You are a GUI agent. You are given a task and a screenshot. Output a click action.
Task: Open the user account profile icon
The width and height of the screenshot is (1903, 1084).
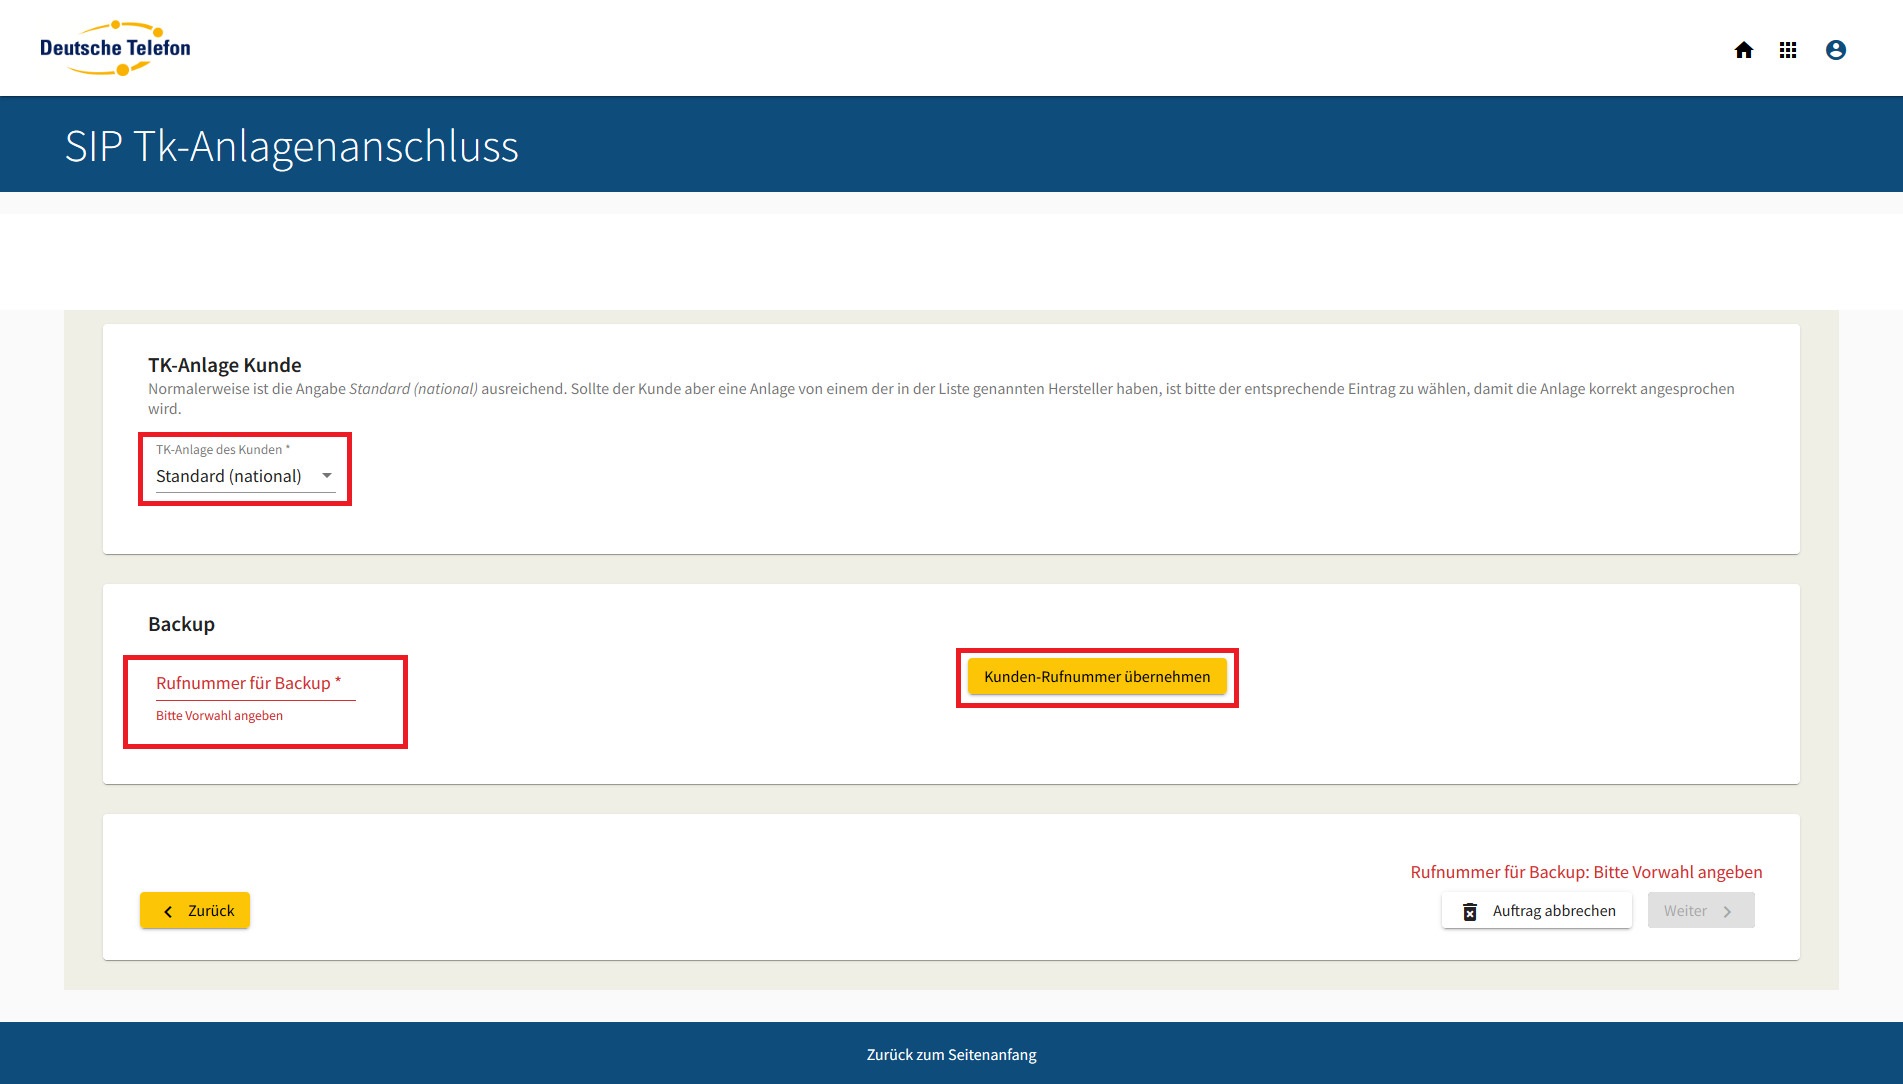tap(1835, 50)
